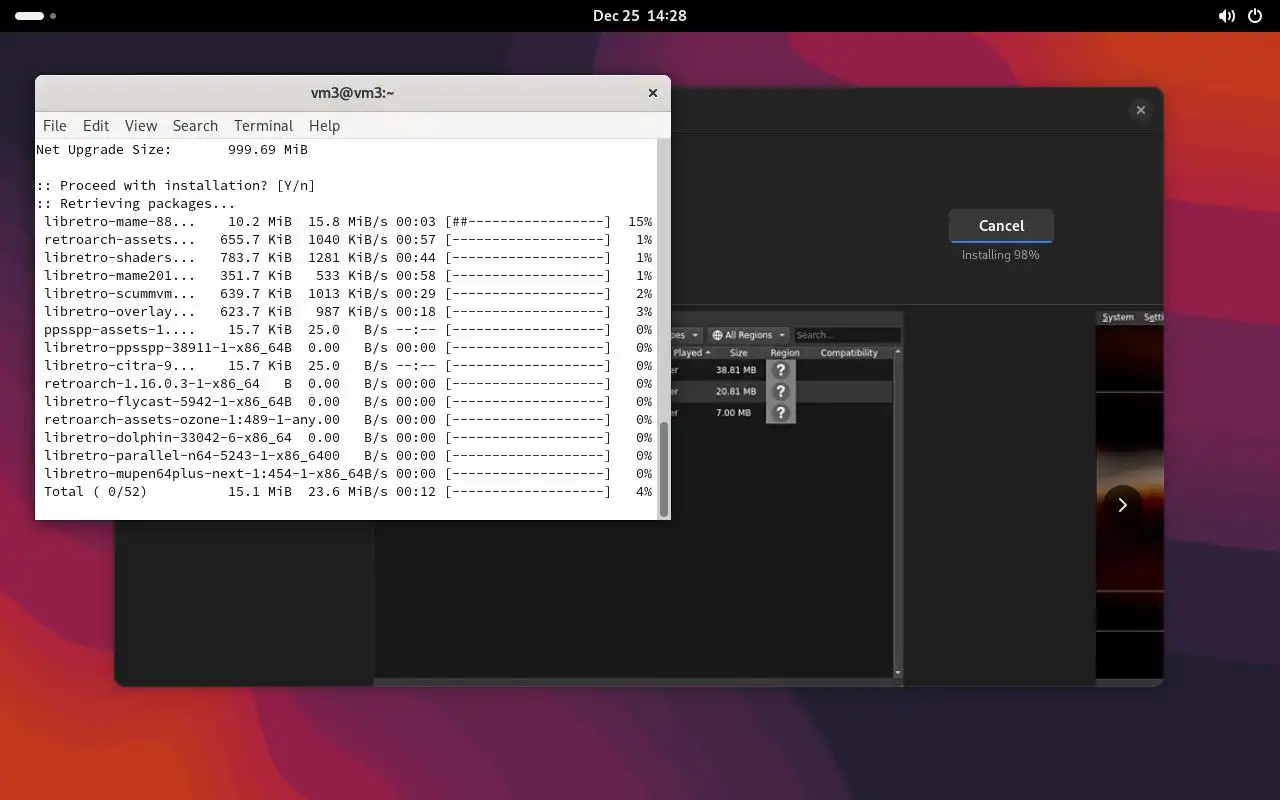
Task: Click the libretro-mame-88 download line
Action: pyautogui.click(x=348, y=221)
